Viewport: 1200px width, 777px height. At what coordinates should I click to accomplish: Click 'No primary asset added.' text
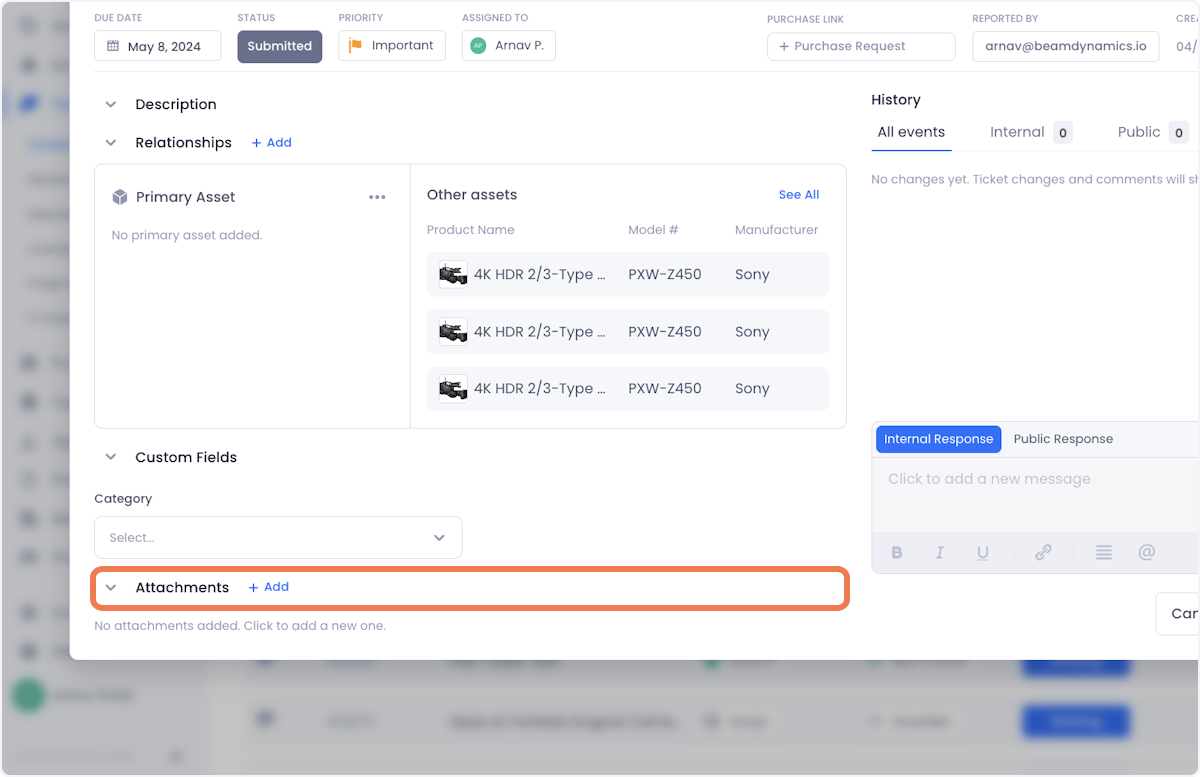point(187,236)
